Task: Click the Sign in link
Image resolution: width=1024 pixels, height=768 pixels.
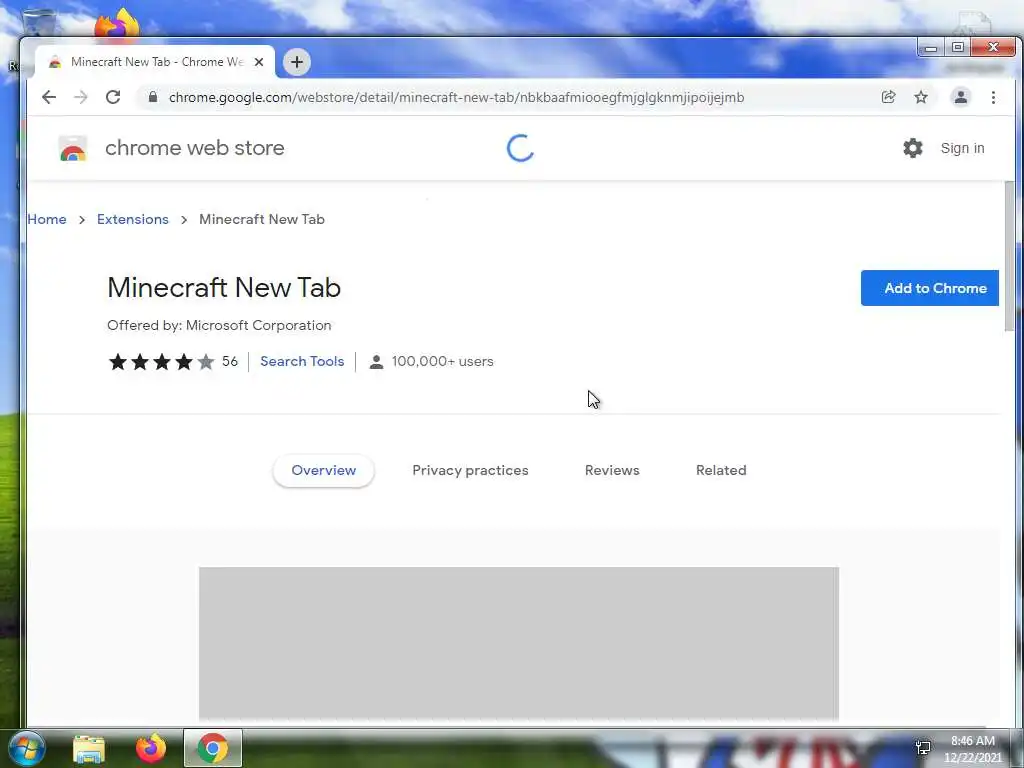Action: click(x=962, y=148)
